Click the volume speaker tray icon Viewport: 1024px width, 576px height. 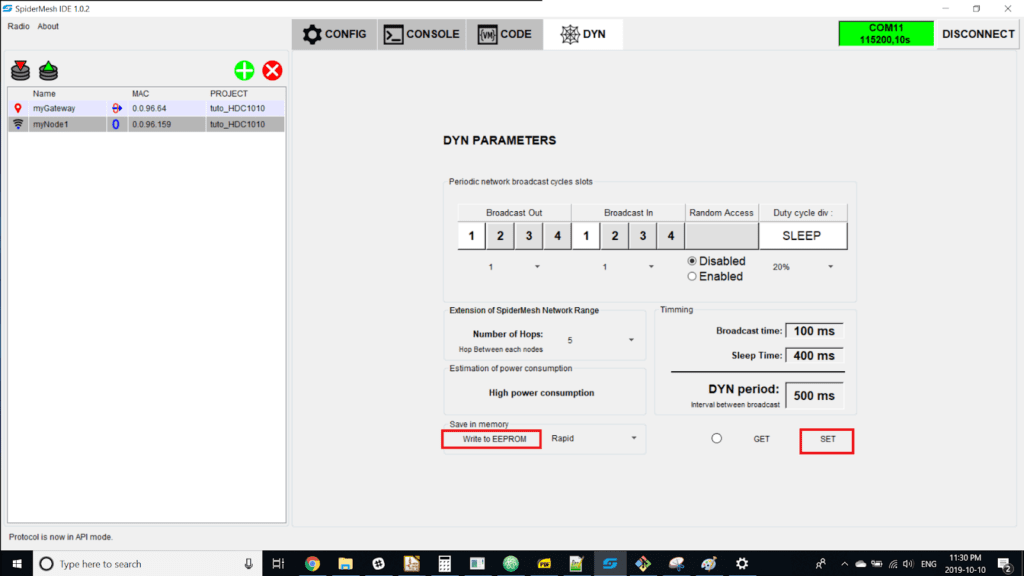point(908,564)
